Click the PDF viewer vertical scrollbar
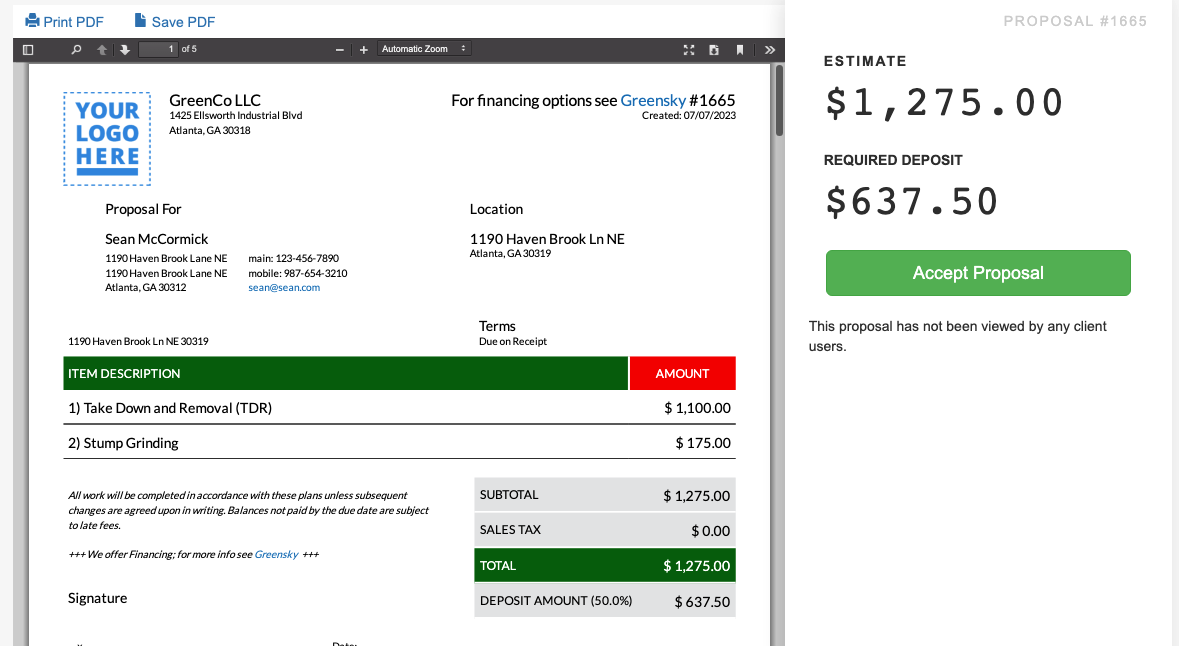The width and height of the screenshot is (1179, 646). click(x=779, y=100)
